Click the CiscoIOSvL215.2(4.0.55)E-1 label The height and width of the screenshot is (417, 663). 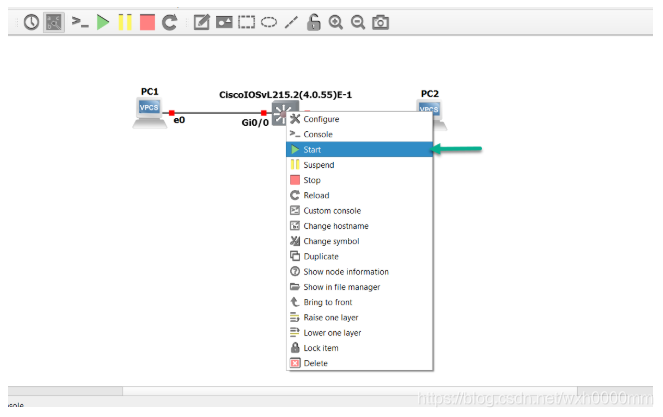[285, 95]
